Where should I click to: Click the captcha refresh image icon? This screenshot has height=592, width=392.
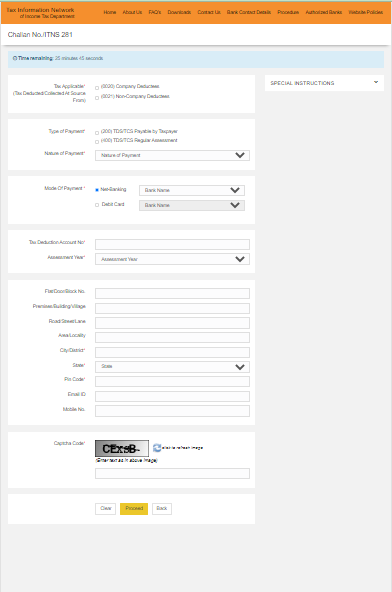click(157, 448)
